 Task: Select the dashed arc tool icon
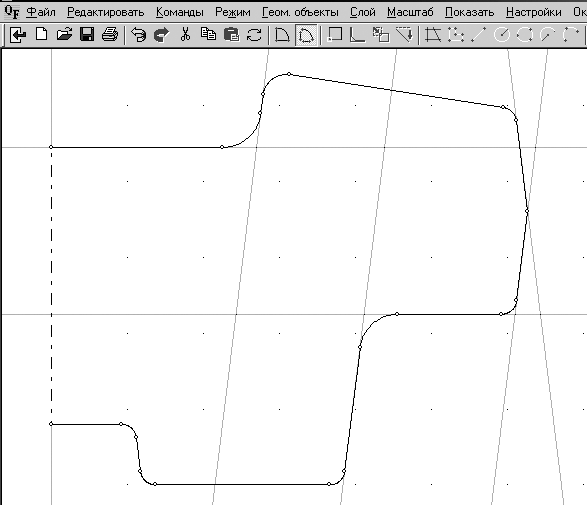[x=571, y=35]
